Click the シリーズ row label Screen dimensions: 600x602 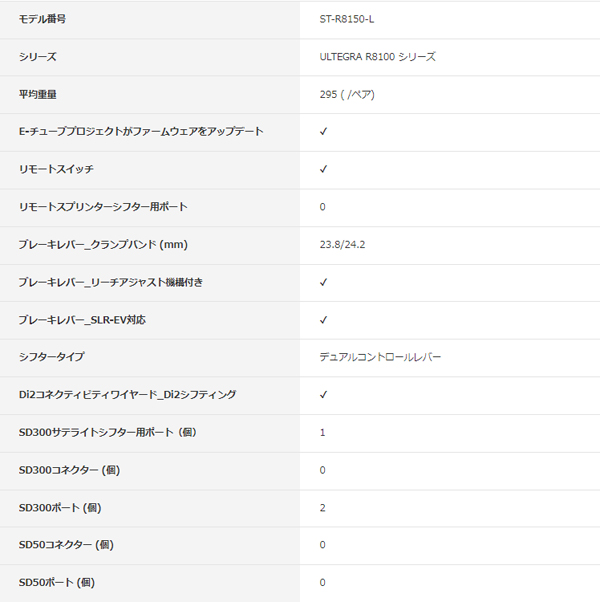pos(38,57)
